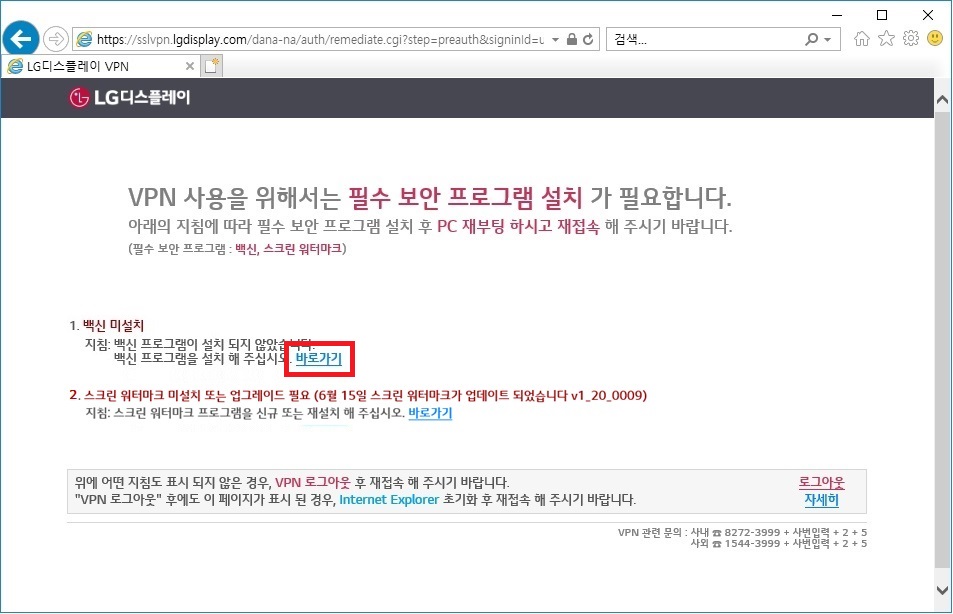Open the Favorites star icon
The height and width of the screenshot is (614, 953).
pyautogui.click(x=886, y=39)
